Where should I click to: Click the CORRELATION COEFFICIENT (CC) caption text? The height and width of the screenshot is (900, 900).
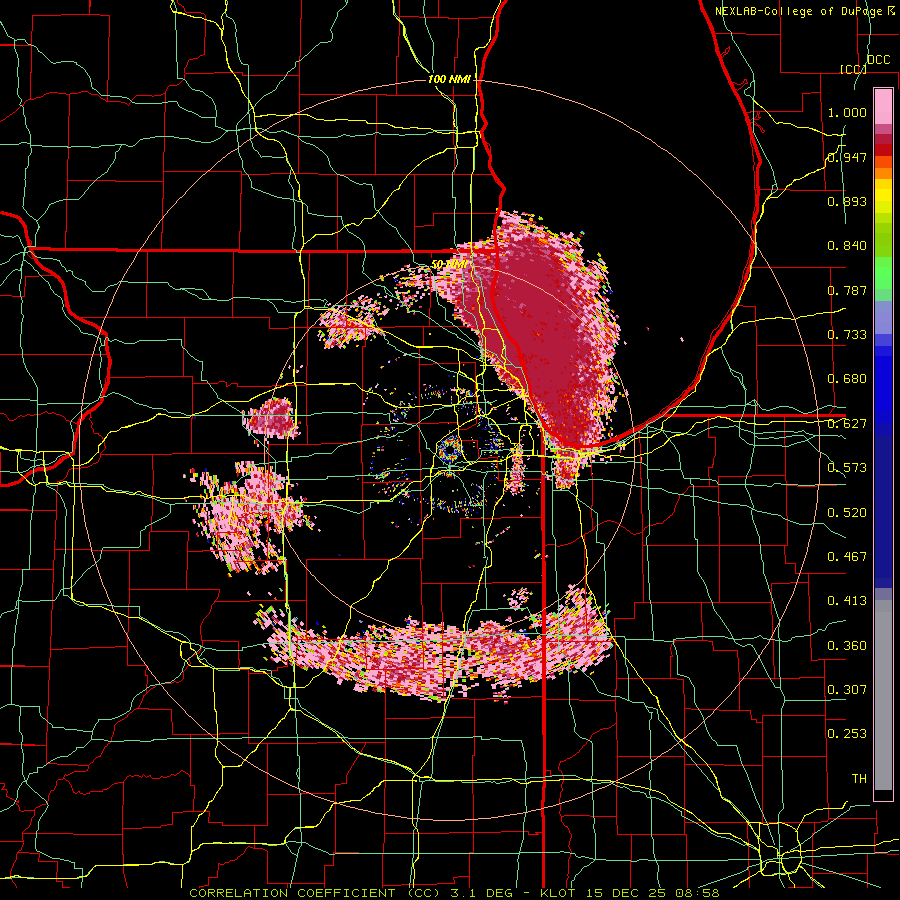pyautogui.click(x=315, y=893)
